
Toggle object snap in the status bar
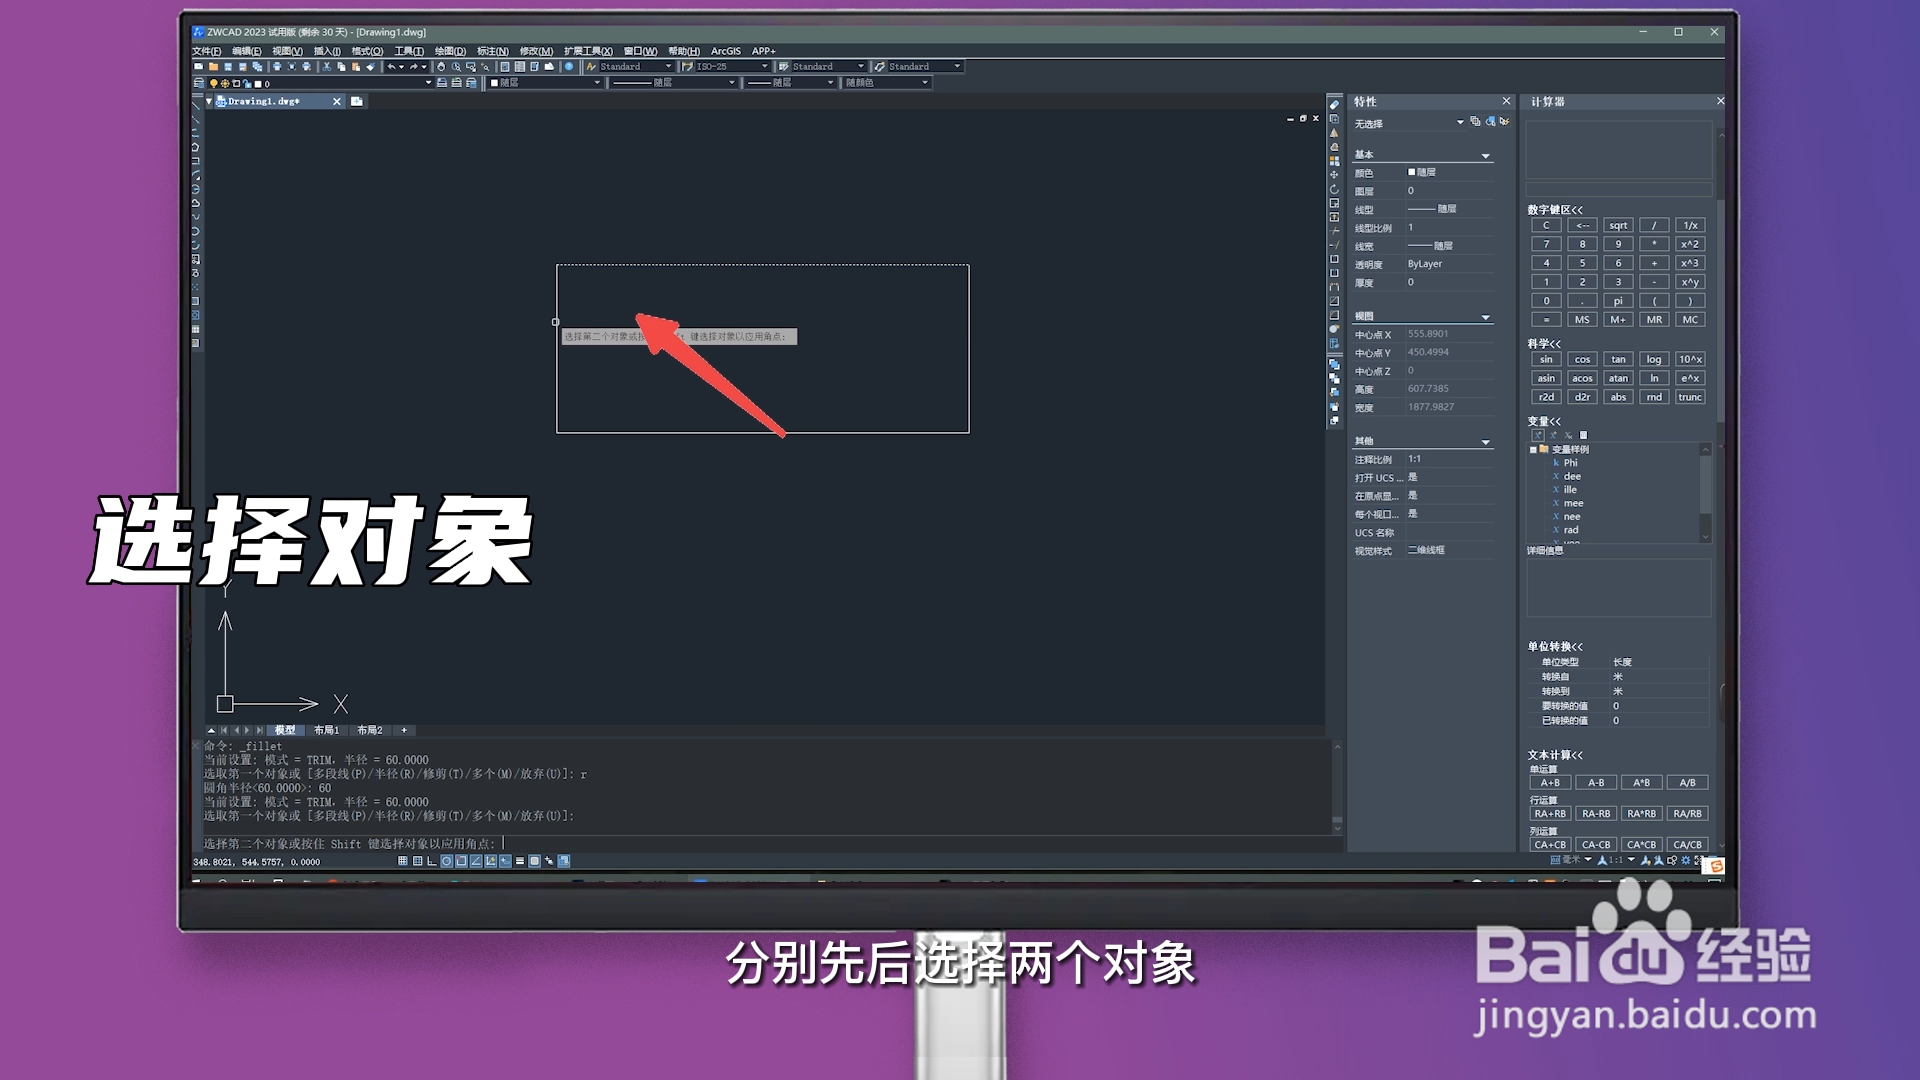click(x=462, y=861)
